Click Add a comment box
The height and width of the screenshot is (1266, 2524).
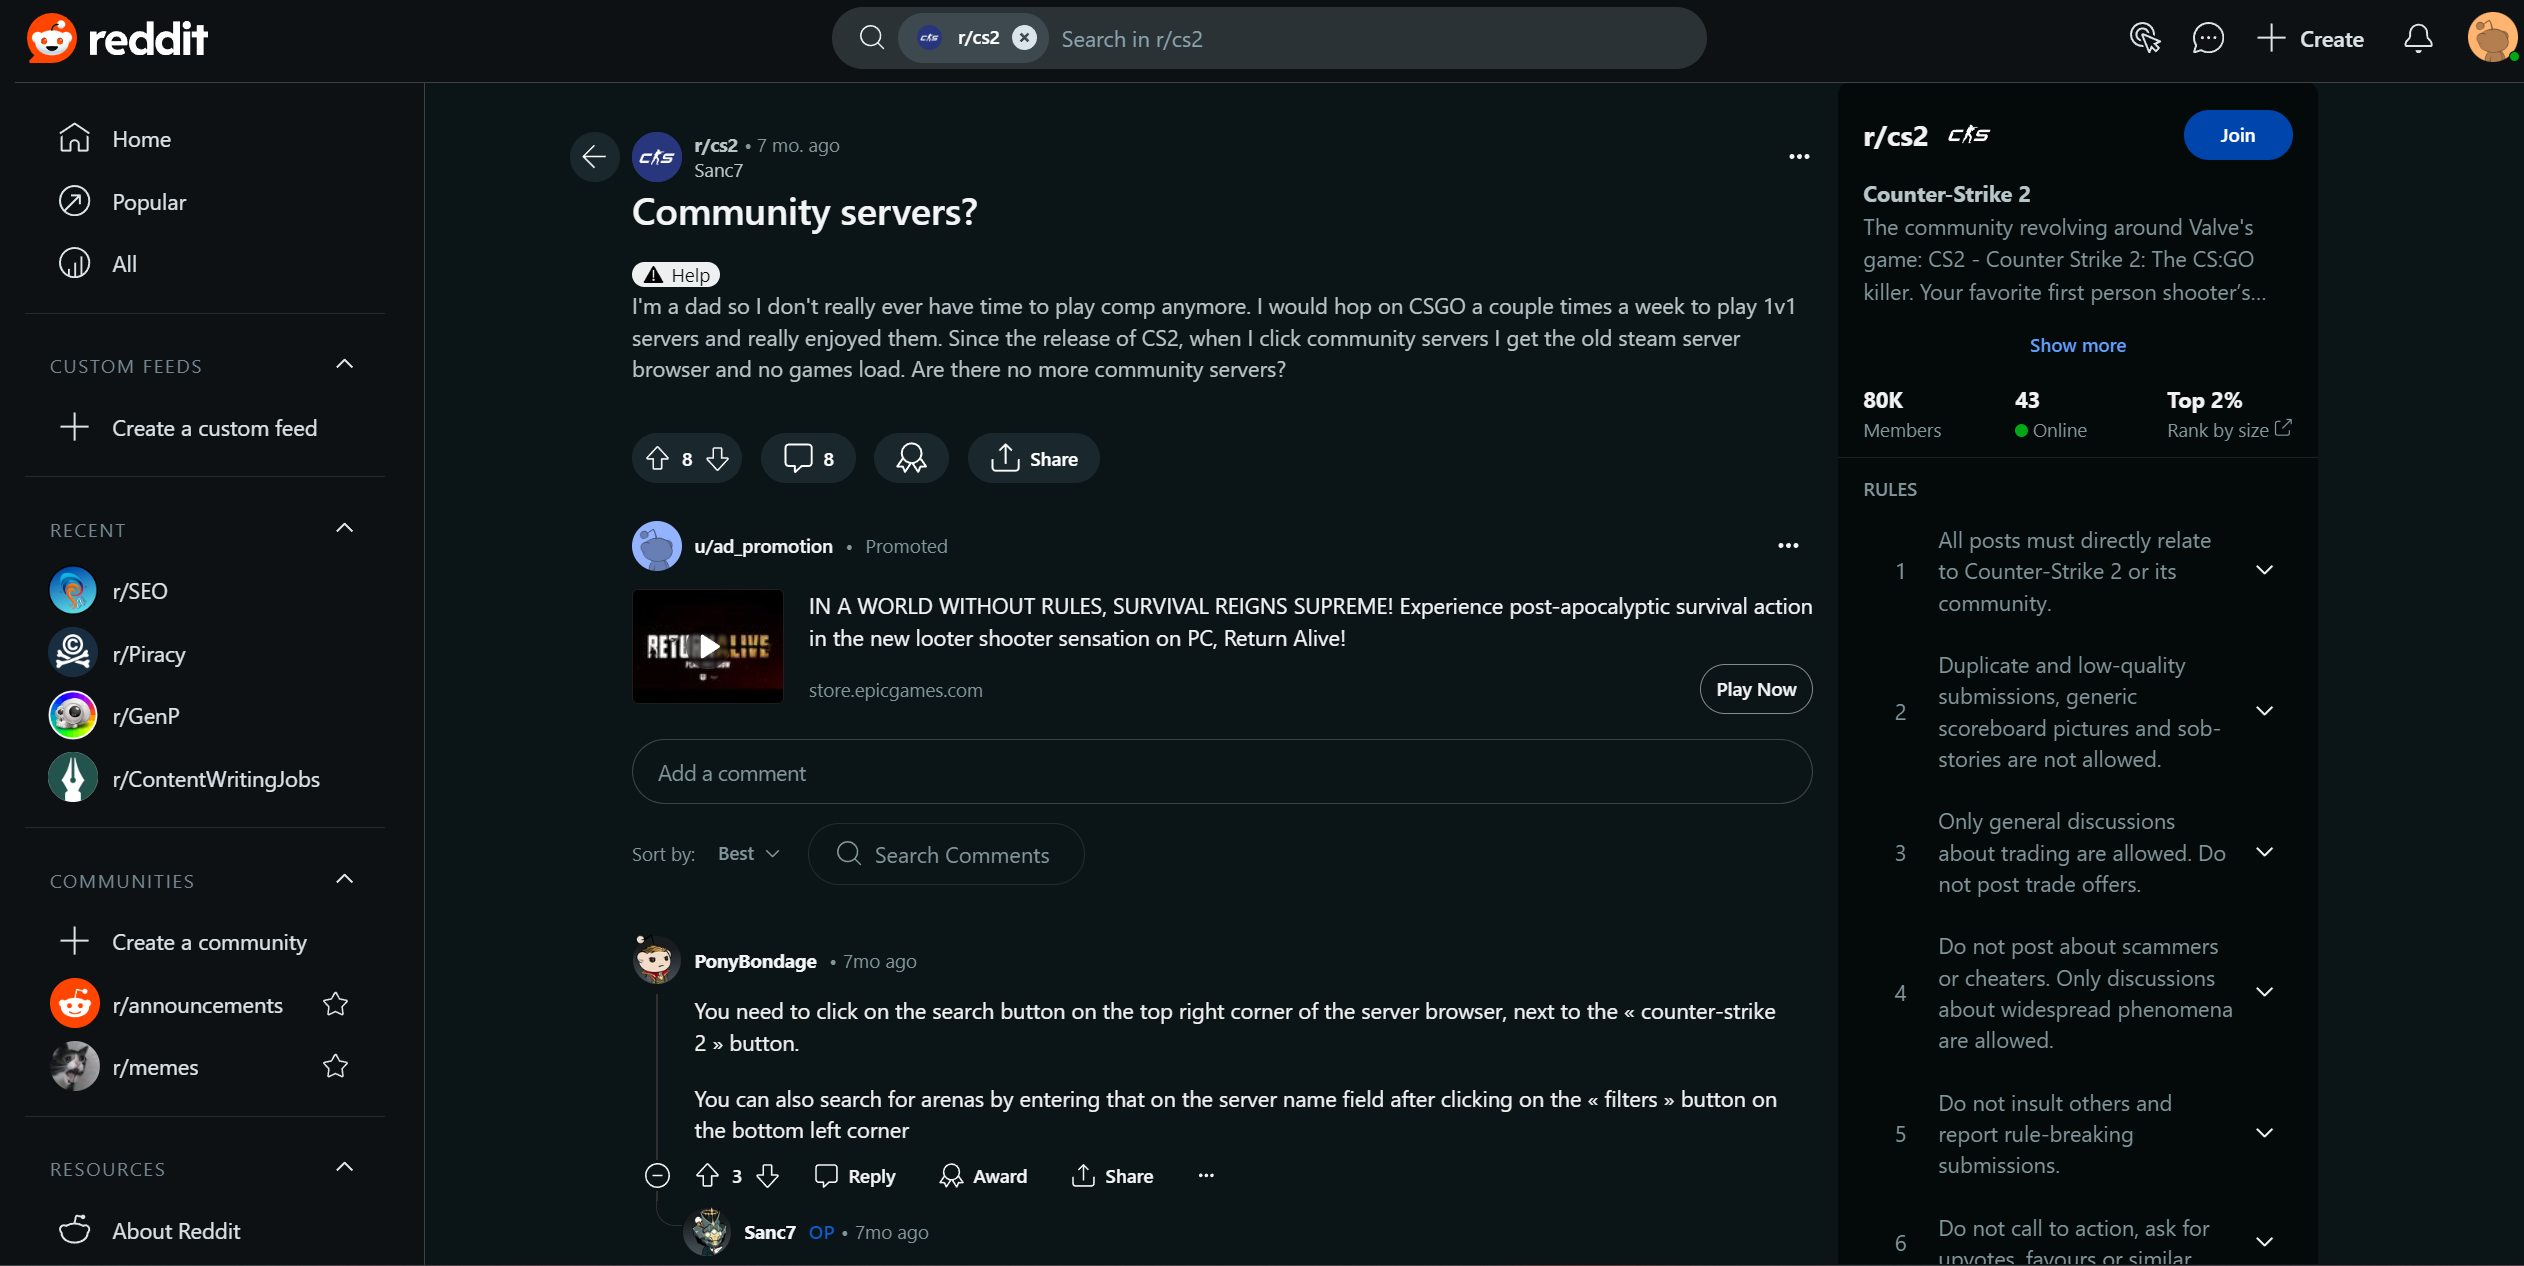click(1222, 772)
